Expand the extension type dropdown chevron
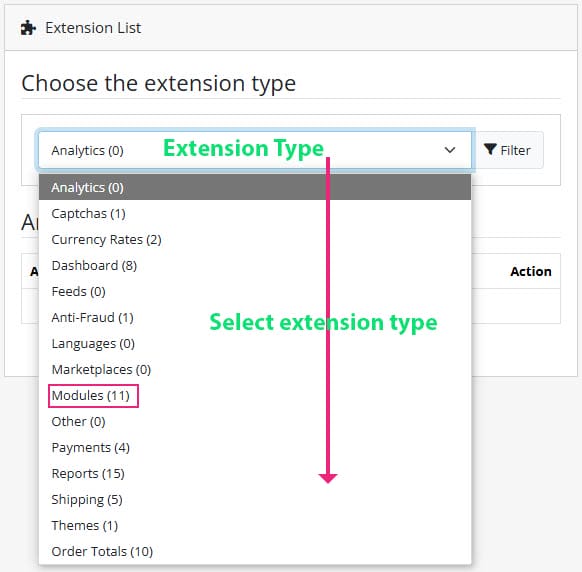Screen dimensions: 582x572 pos(449,150)
